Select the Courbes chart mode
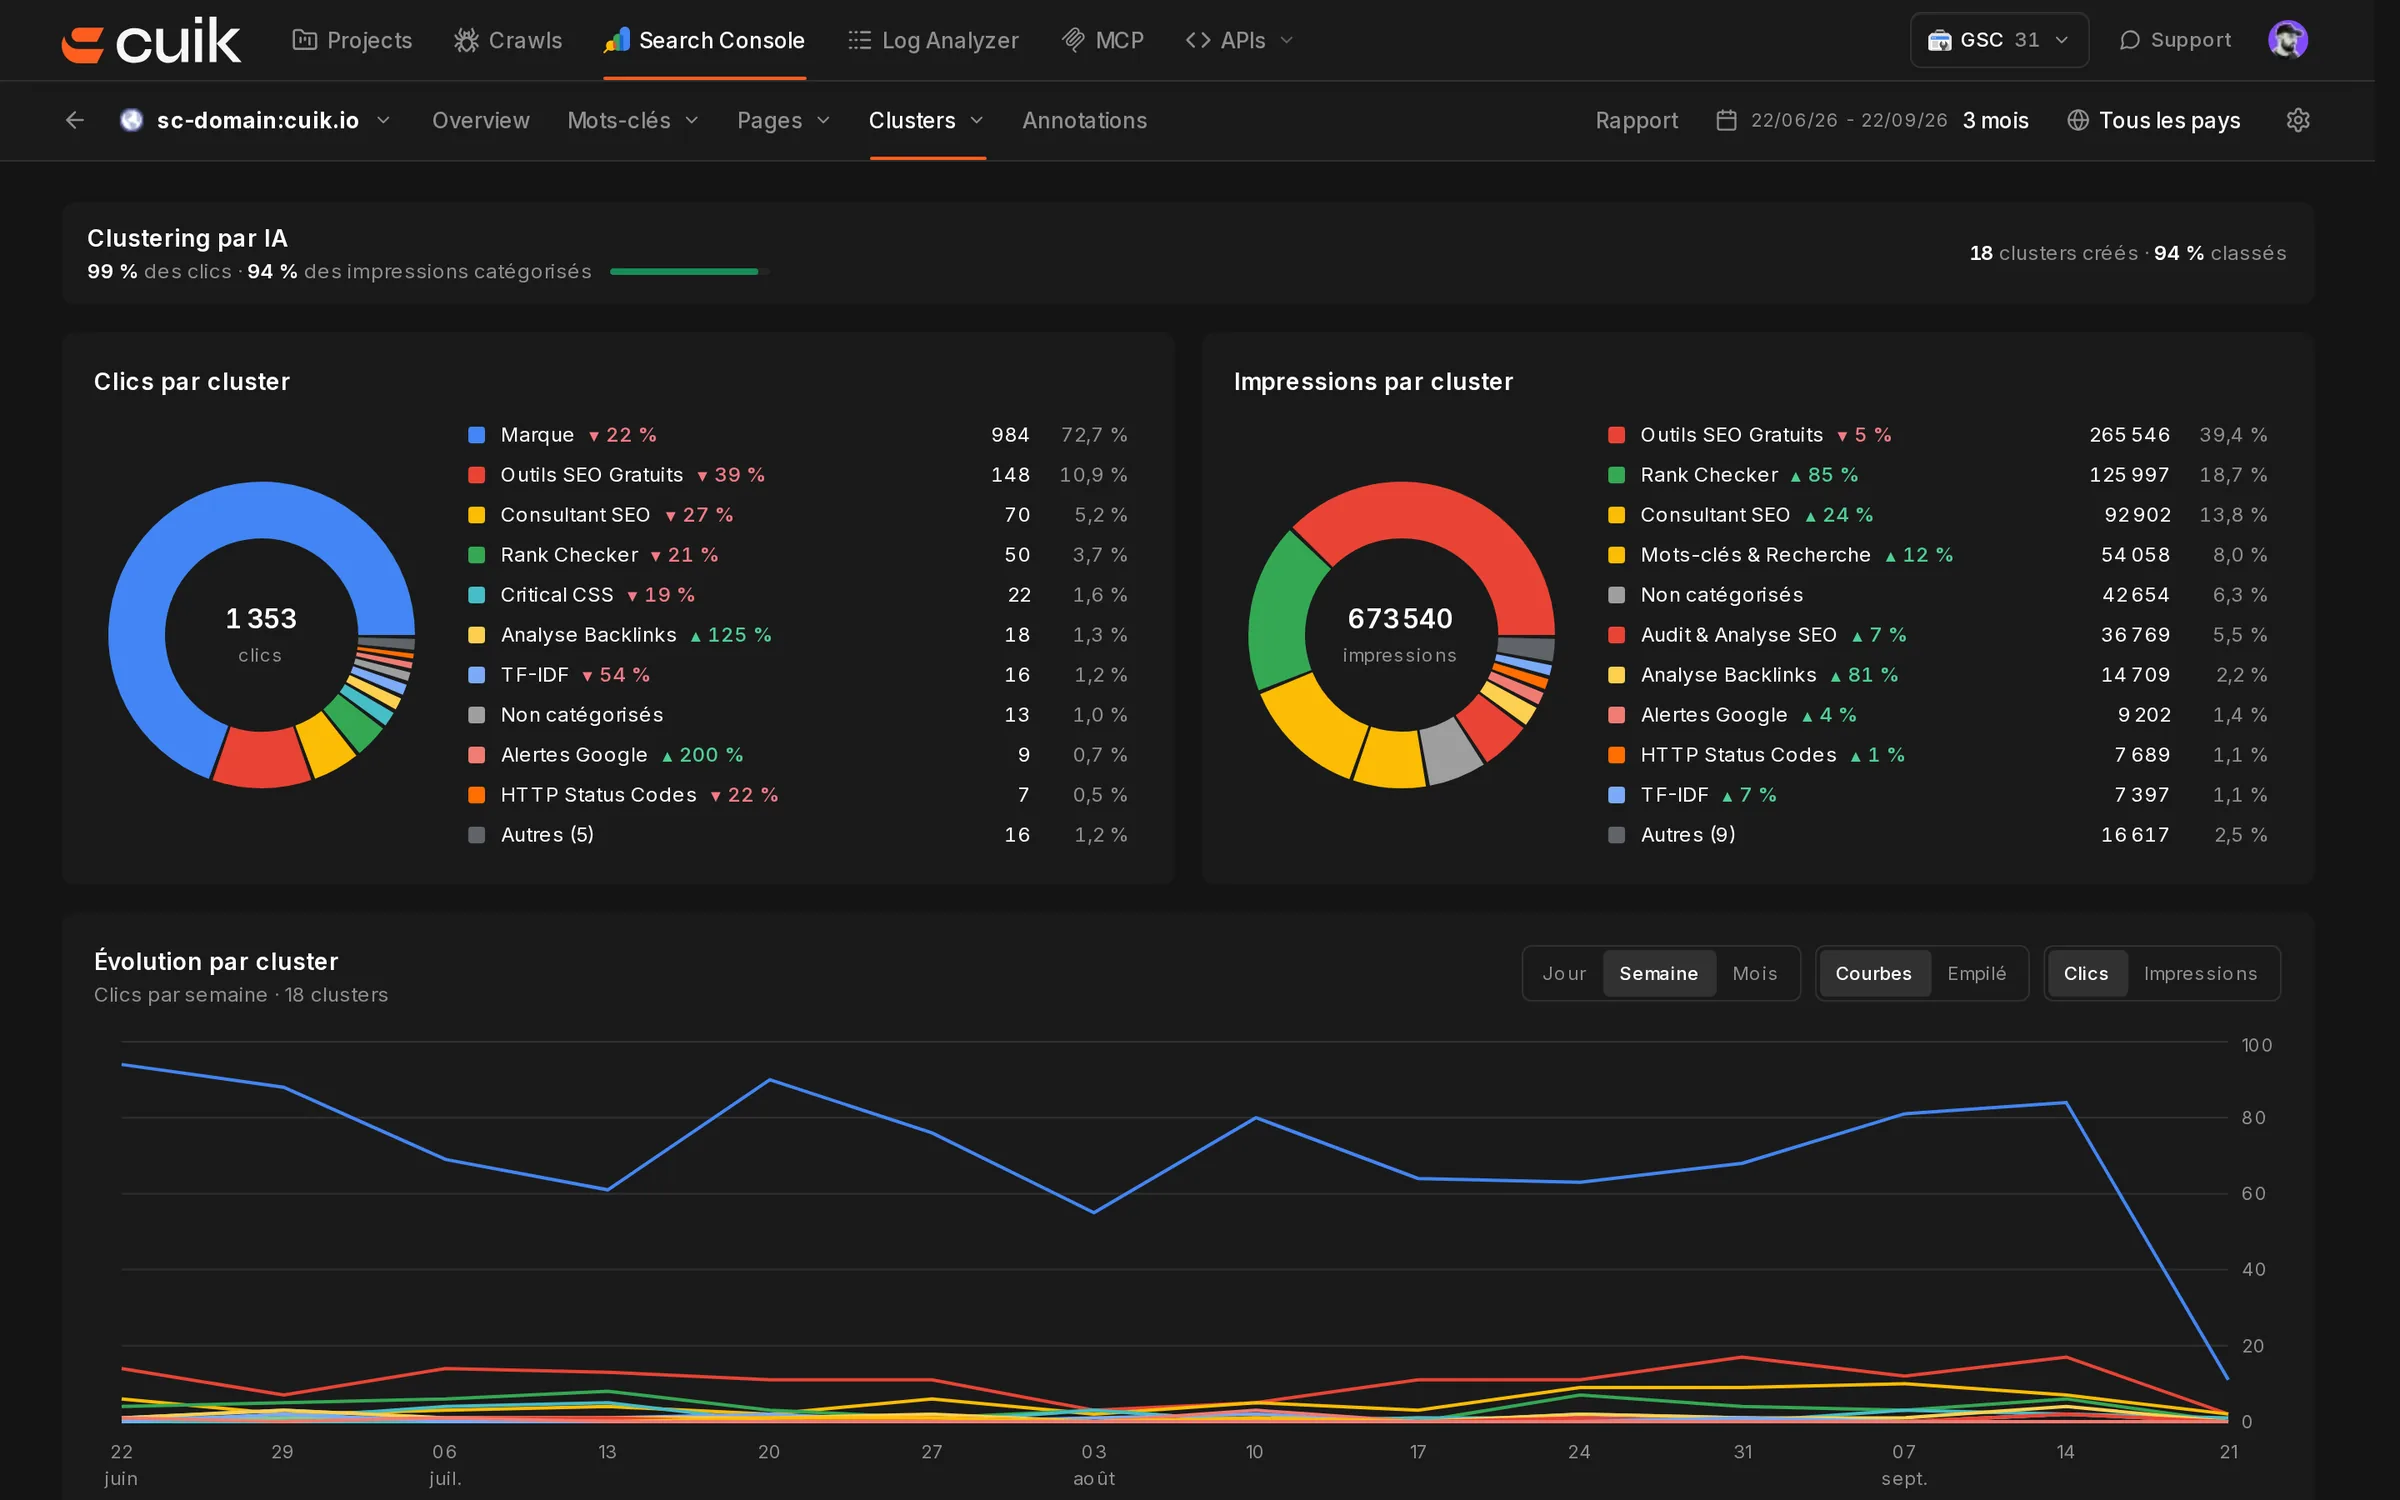This screenshot has width=2400, height=1500. [1874, 973]
